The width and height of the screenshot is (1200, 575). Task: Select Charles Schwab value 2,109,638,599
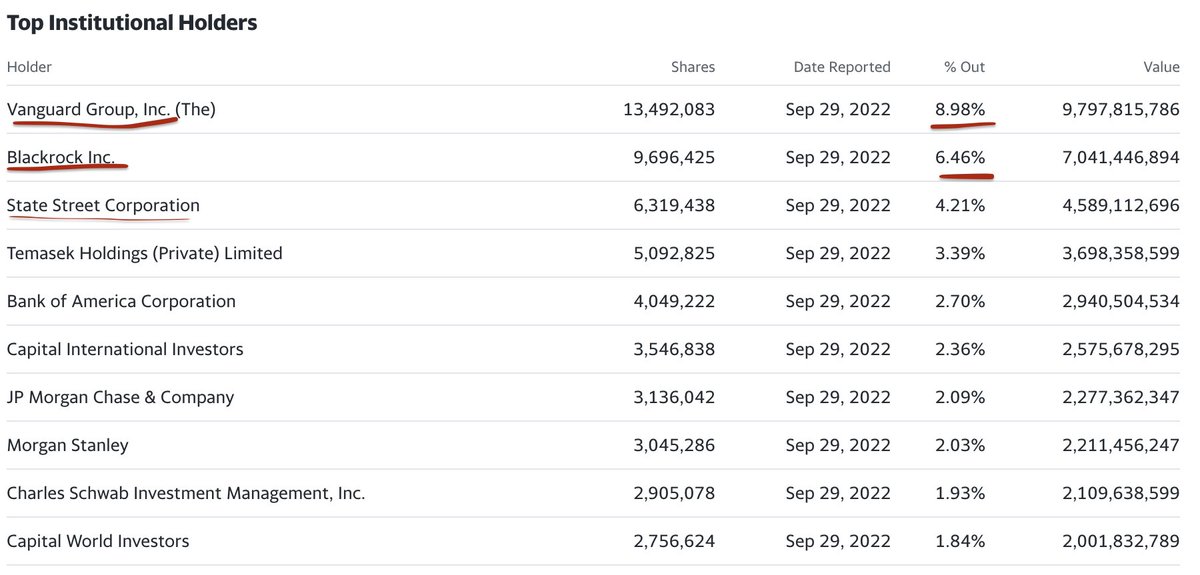click(1121, 493)
